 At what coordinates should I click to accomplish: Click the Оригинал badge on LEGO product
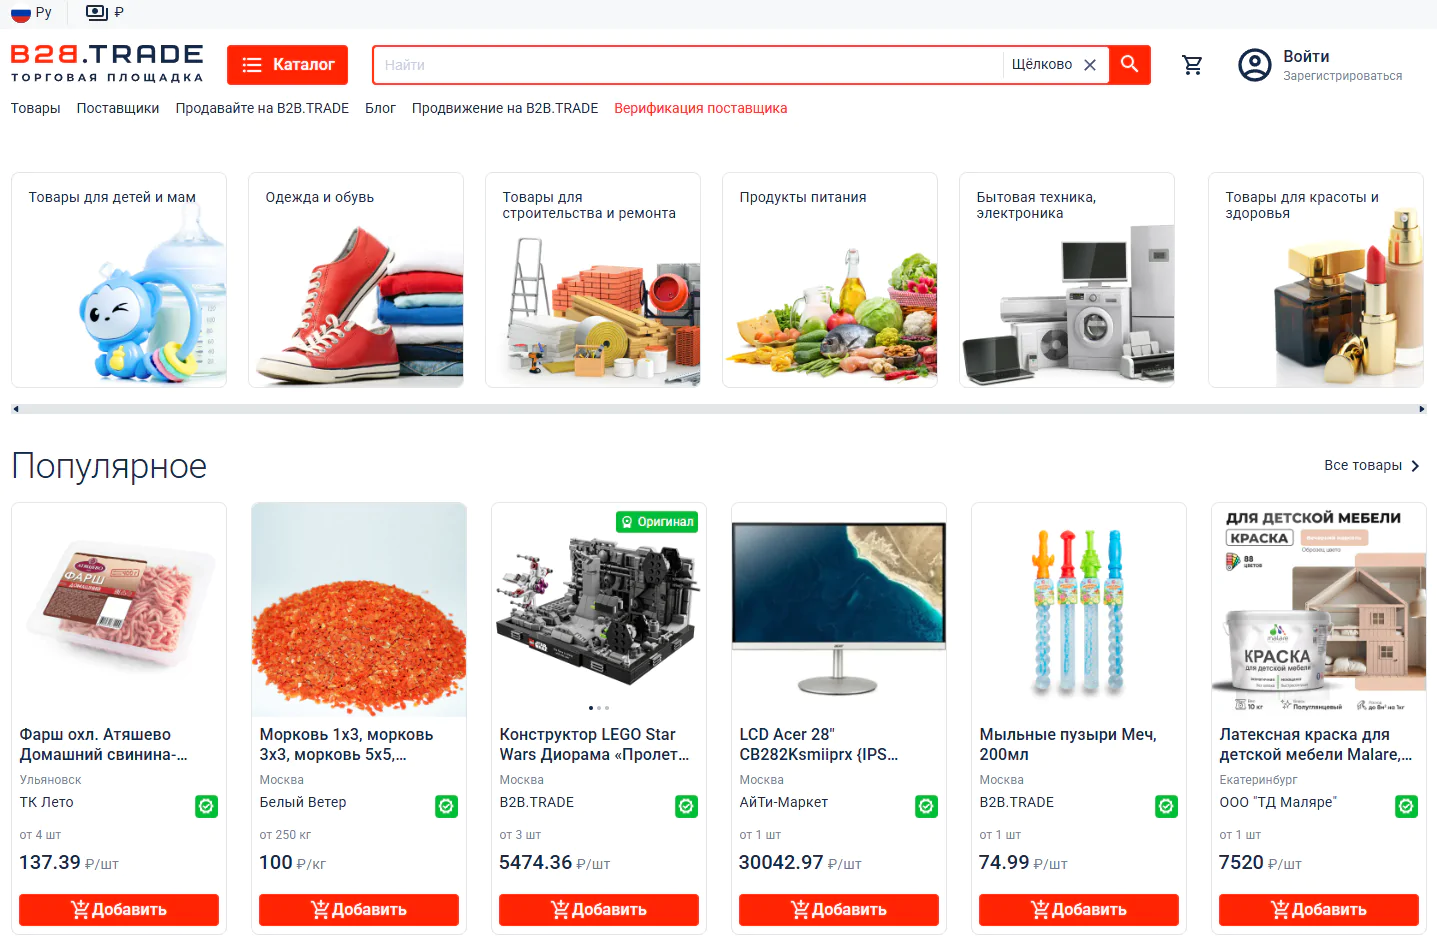pos(657,522)
